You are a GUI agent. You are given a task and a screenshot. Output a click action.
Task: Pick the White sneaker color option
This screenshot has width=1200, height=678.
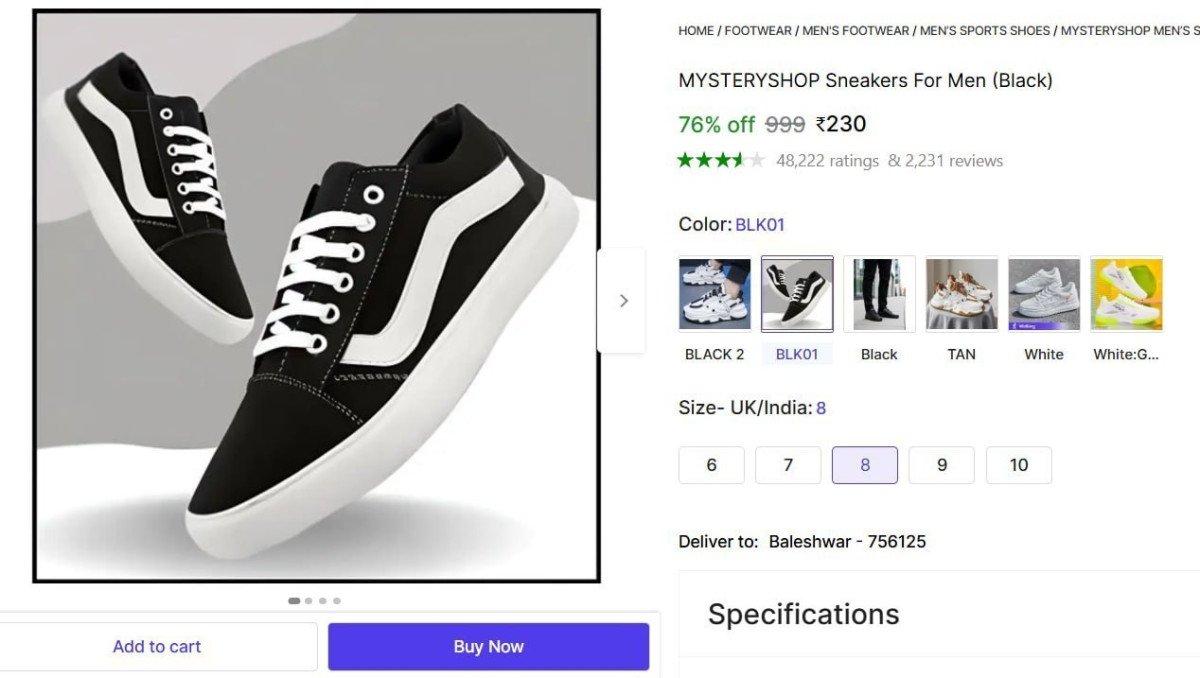[1043, 292]
